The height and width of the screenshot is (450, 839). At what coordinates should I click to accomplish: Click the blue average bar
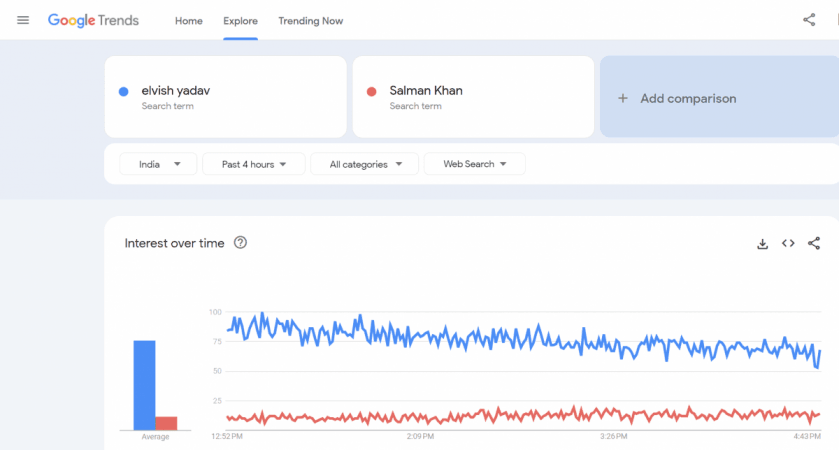(x=144, y=385)
